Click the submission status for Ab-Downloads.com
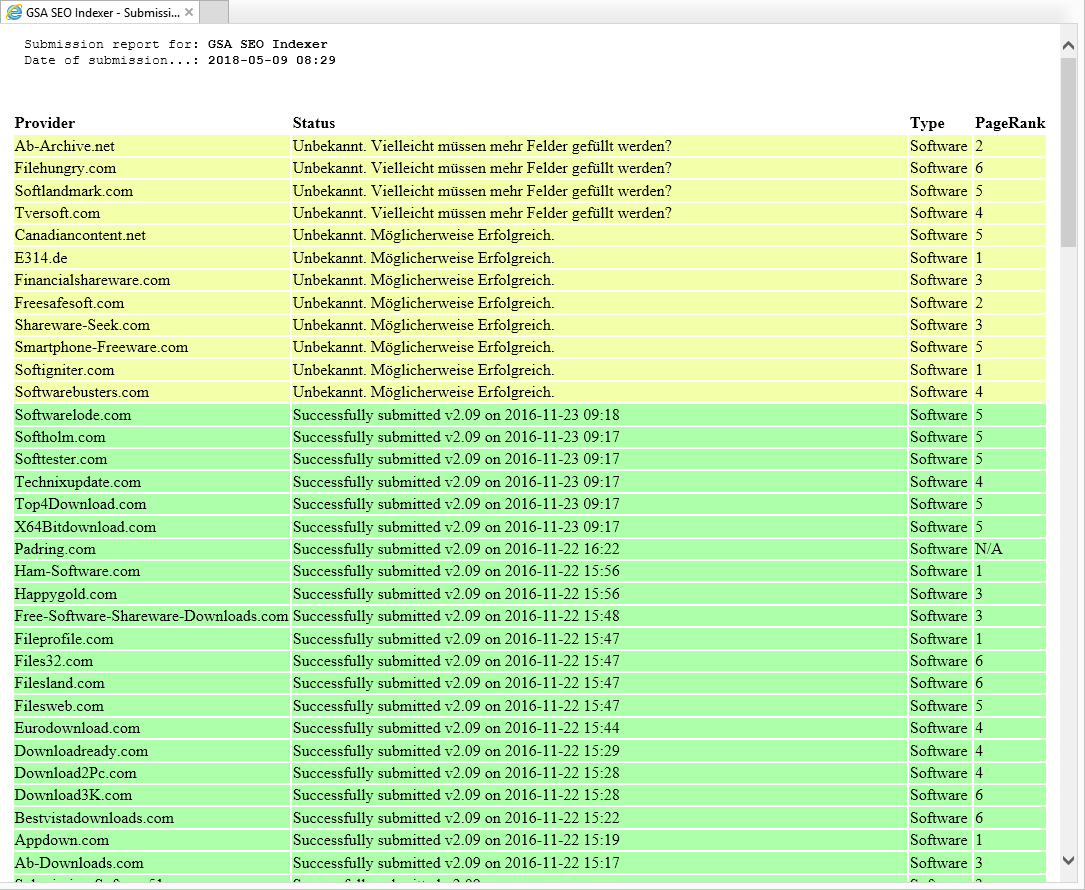 (x=456, y=864)
